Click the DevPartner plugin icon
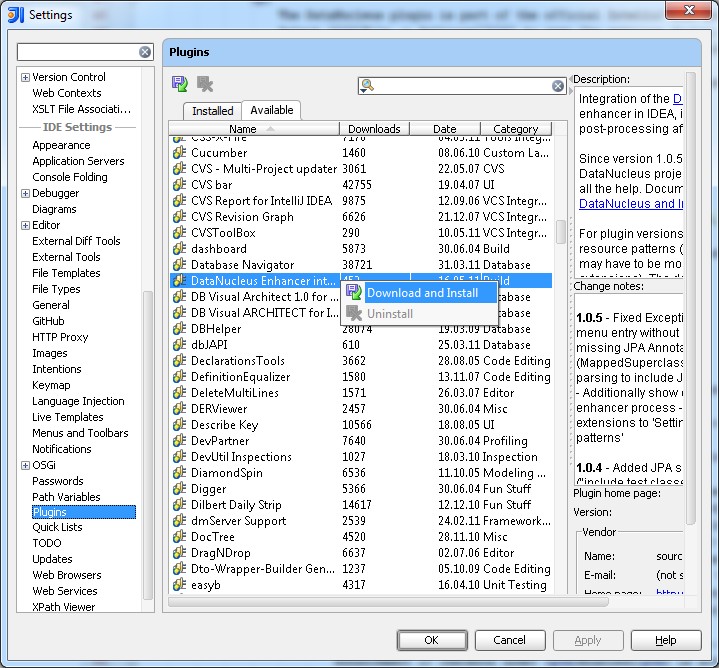 tap(179, 441)
